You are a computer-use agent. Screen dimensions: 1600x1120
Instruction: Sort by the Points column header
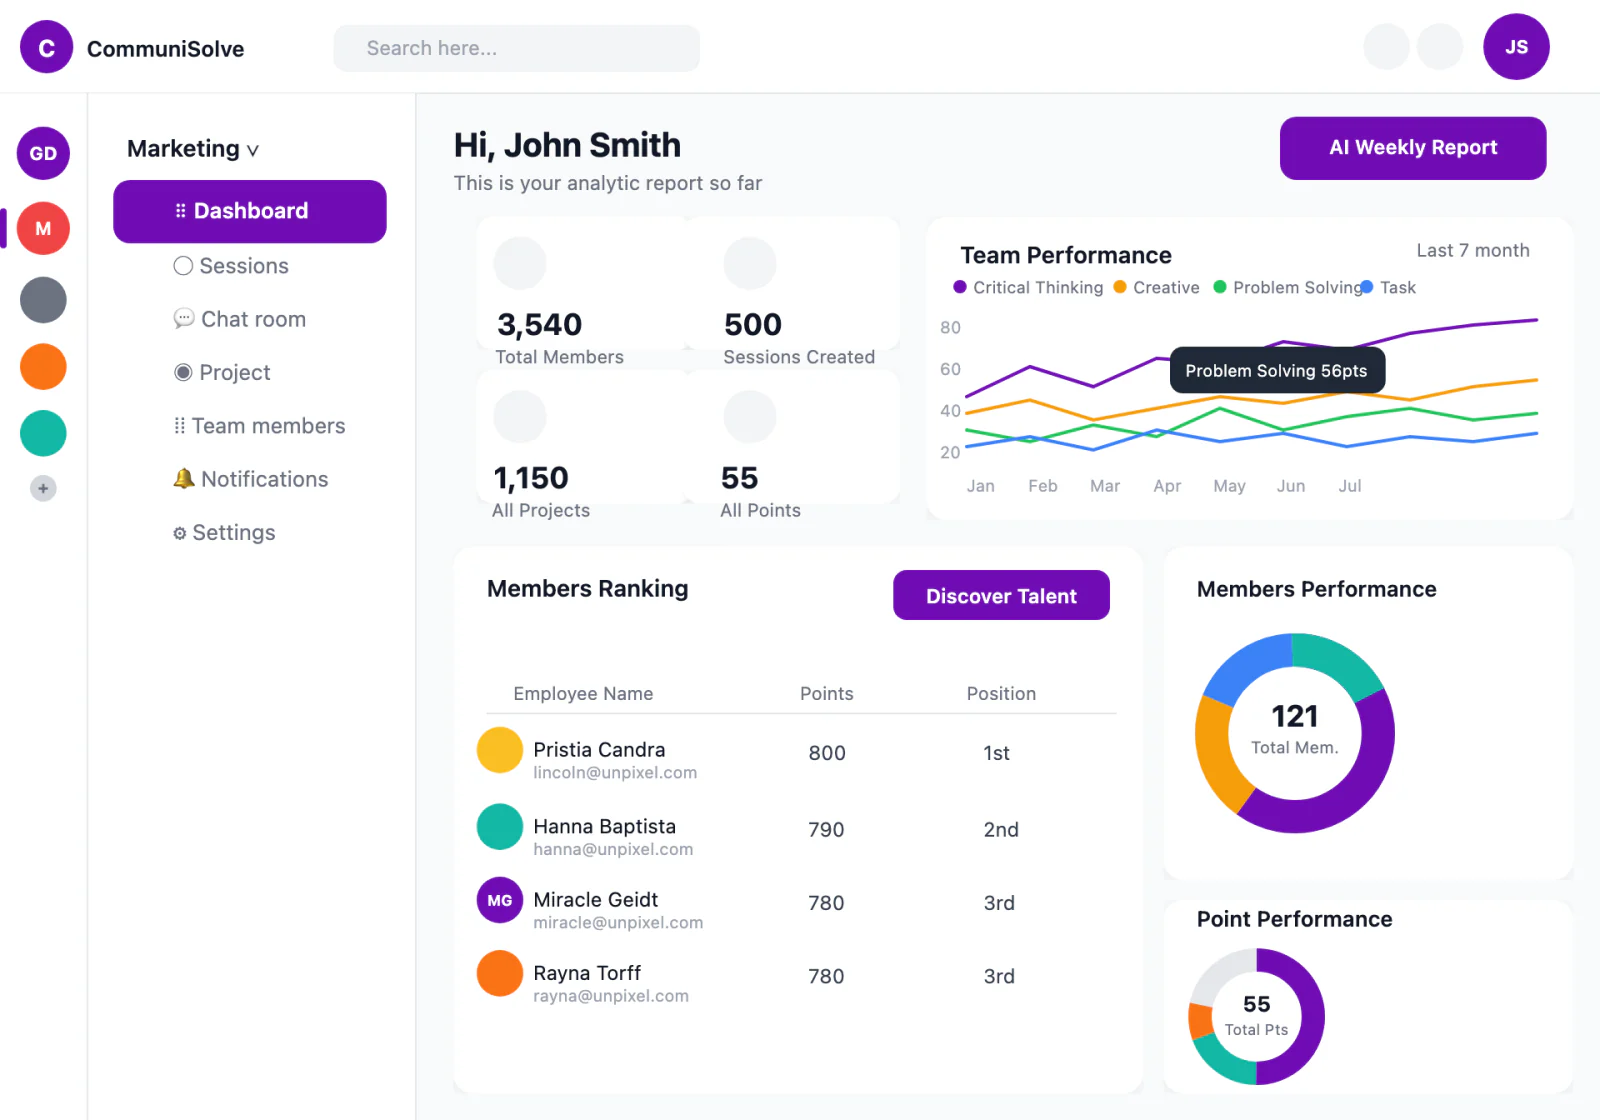click(826, 694)
